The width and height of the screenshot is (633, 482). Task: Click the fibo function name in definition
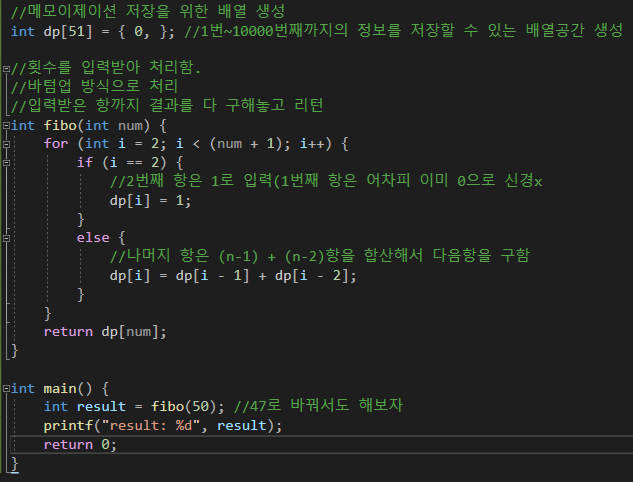click(60, 125)
